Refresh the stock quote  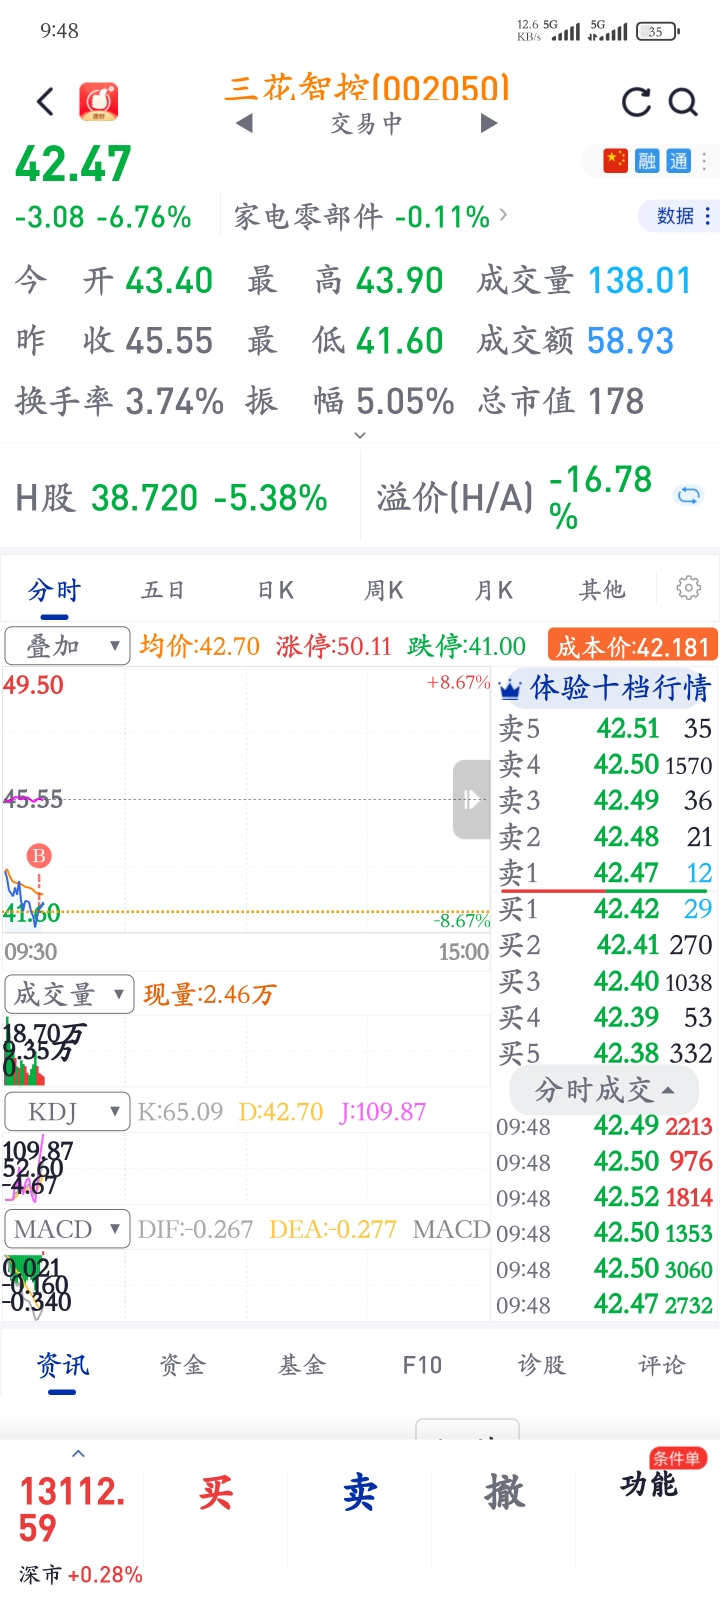click(x=636, y=102)
